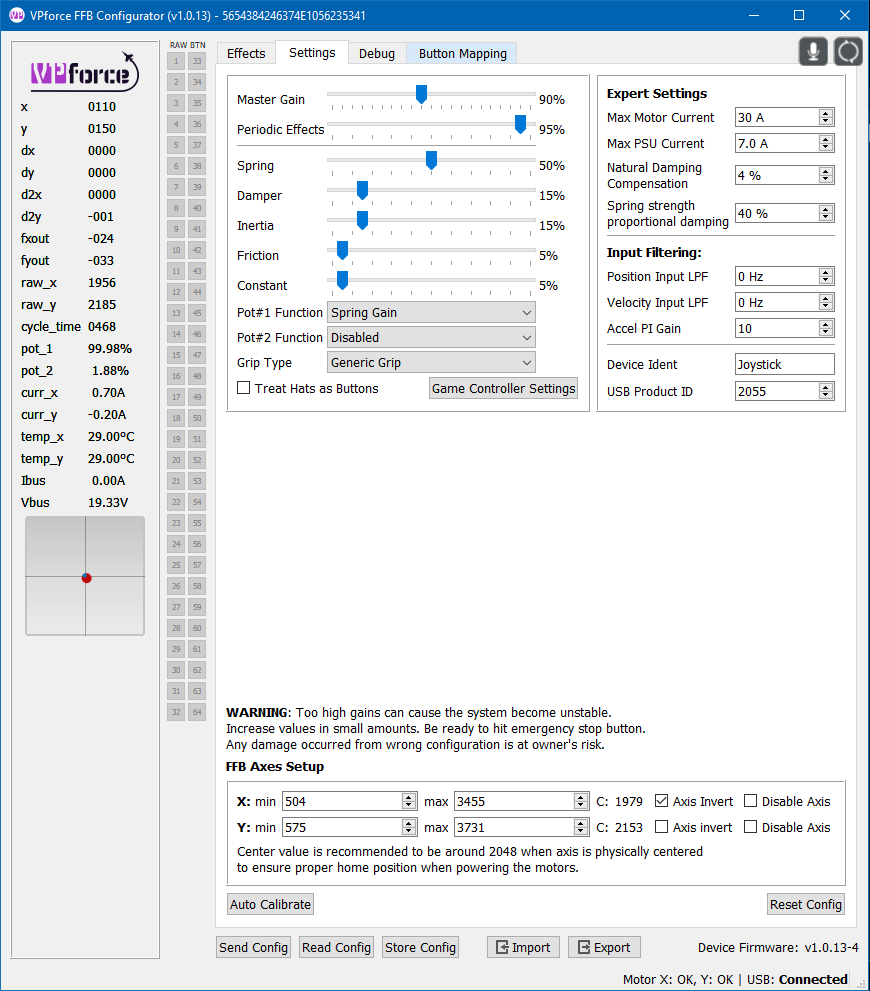870x991 pixels.
Task: Click the VPforce logo
Action: coord(85,72)
